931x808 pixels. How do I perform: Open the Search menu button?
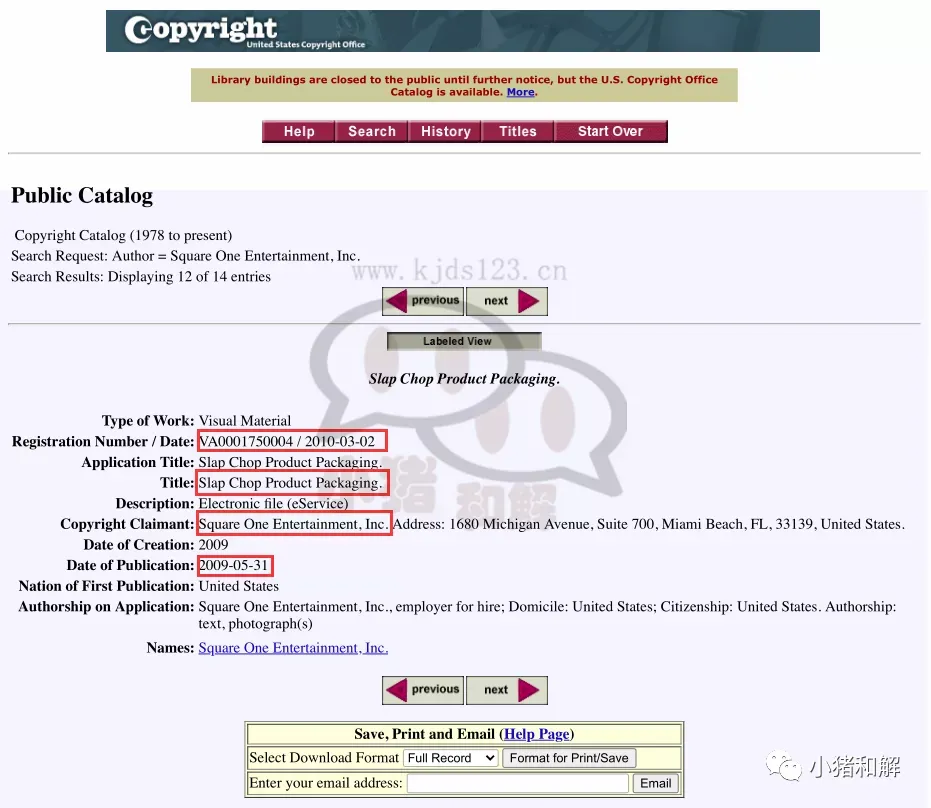[x=372, y=131]
